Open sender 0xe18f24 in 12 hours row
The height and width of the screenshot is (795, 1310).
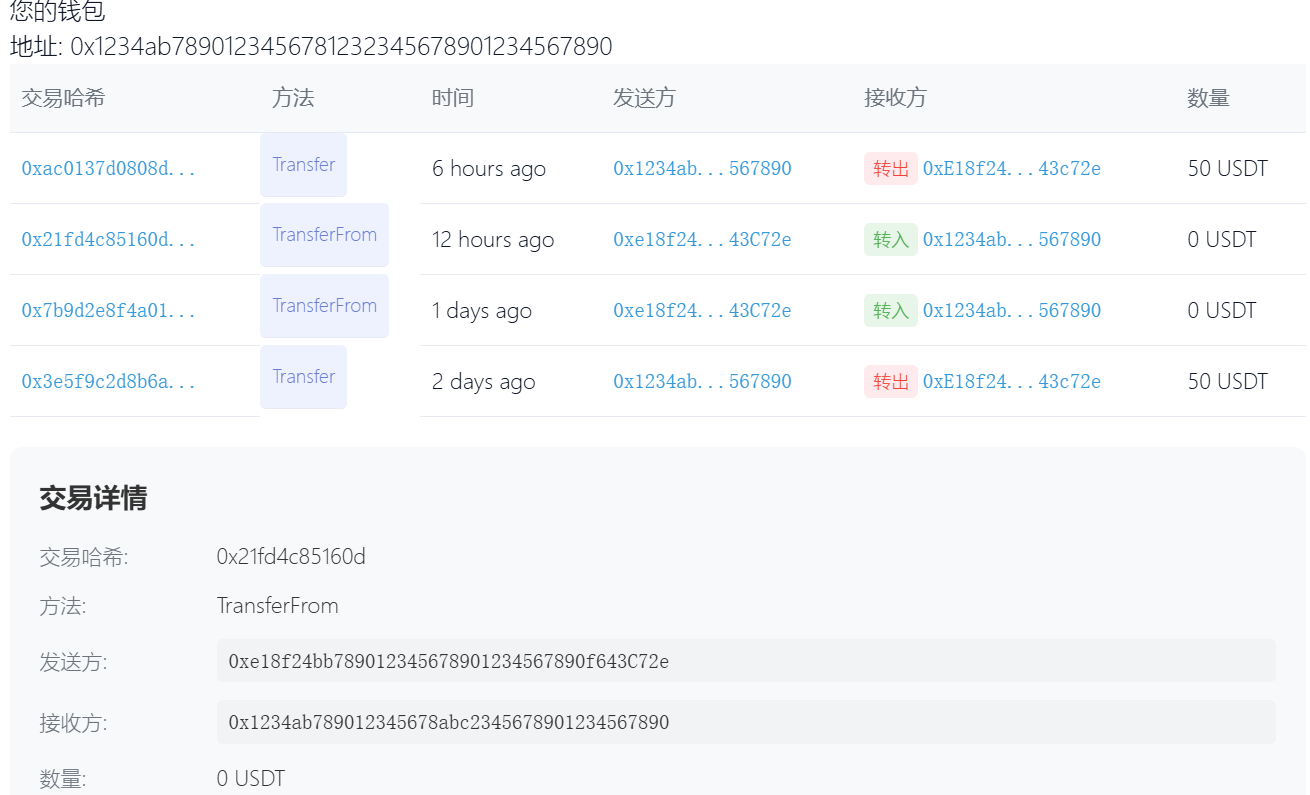[702, 239]
